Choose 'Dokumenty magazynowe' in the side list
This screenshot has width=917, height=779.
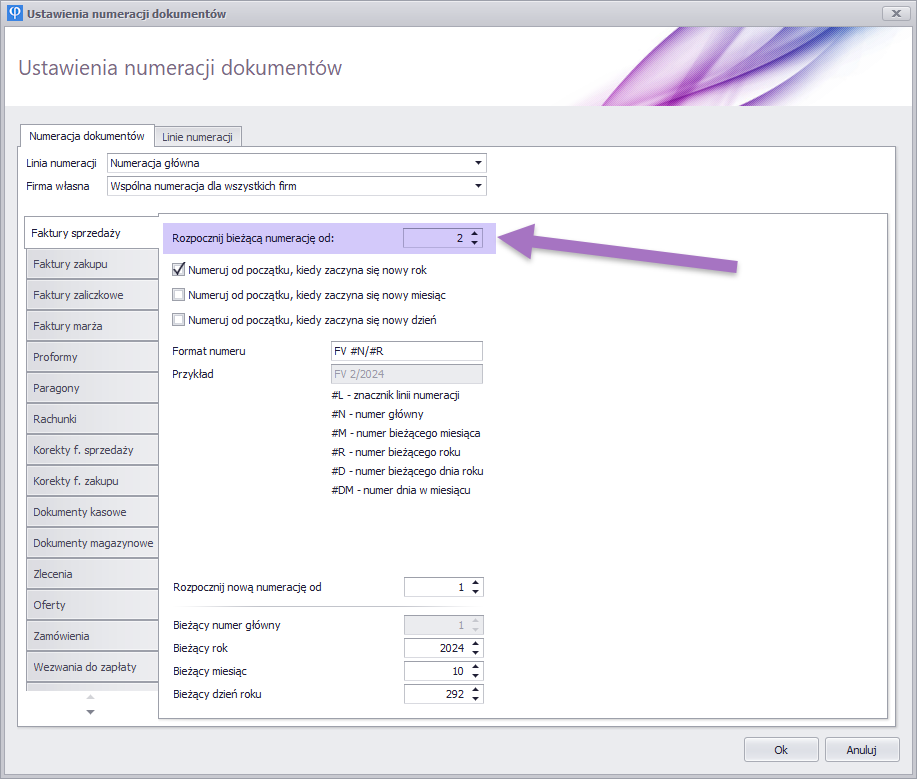(92, 543)
